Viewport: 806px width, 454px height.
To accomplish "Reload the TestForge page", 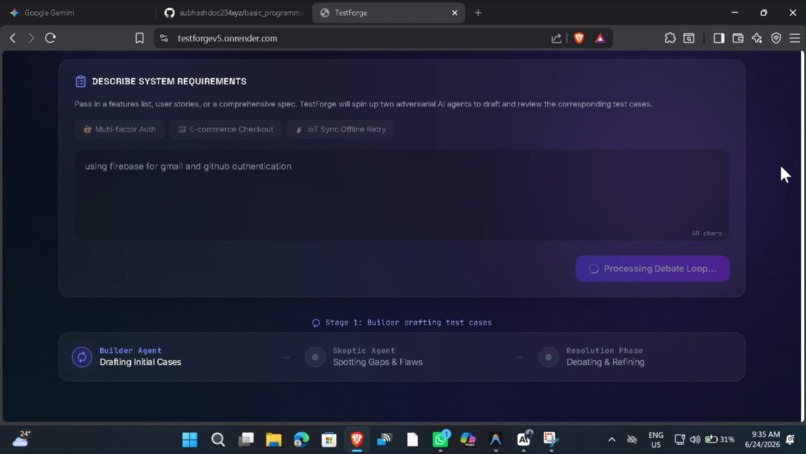I will pyautogui.click(x=50, y=38).
